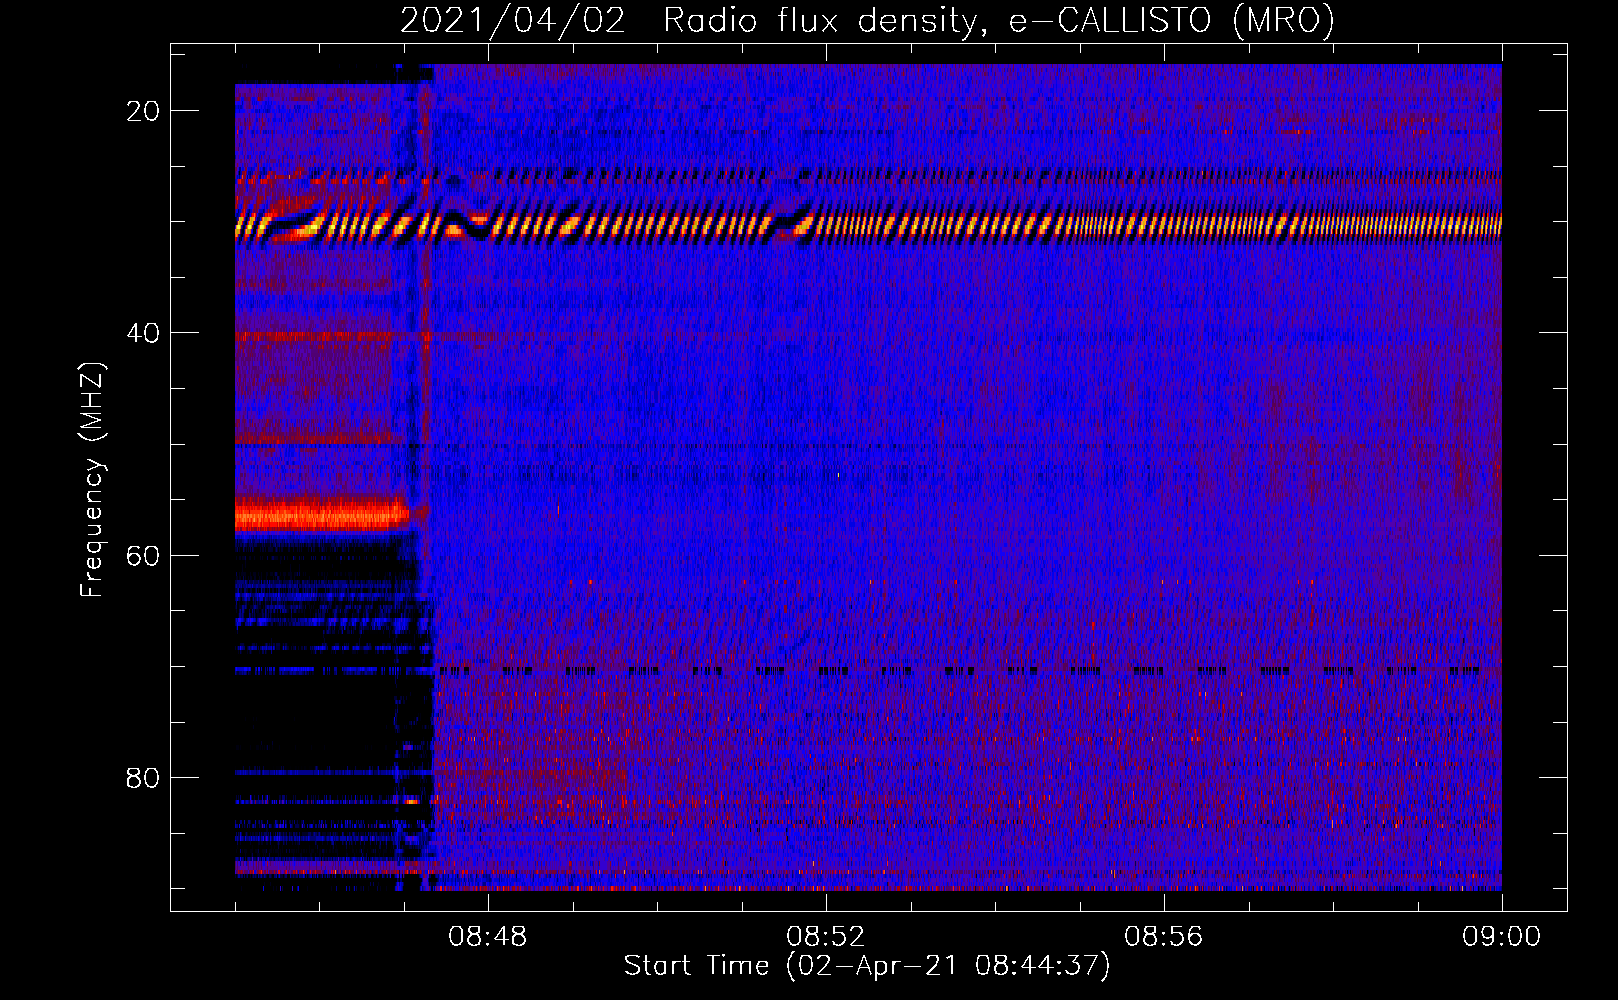Screen dimensions: 1618x1000
Task: Click the 60 MHz frequency tick label
Action: pos(143,555)
